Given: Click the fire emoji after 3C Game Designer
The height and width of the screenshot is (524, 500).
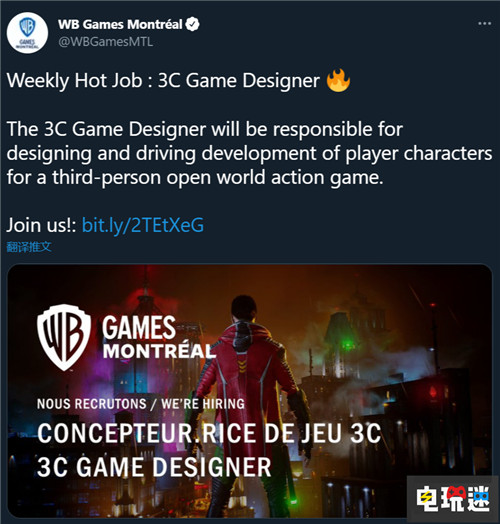Looking at the screenshot, I should click(x=338, y=80).
